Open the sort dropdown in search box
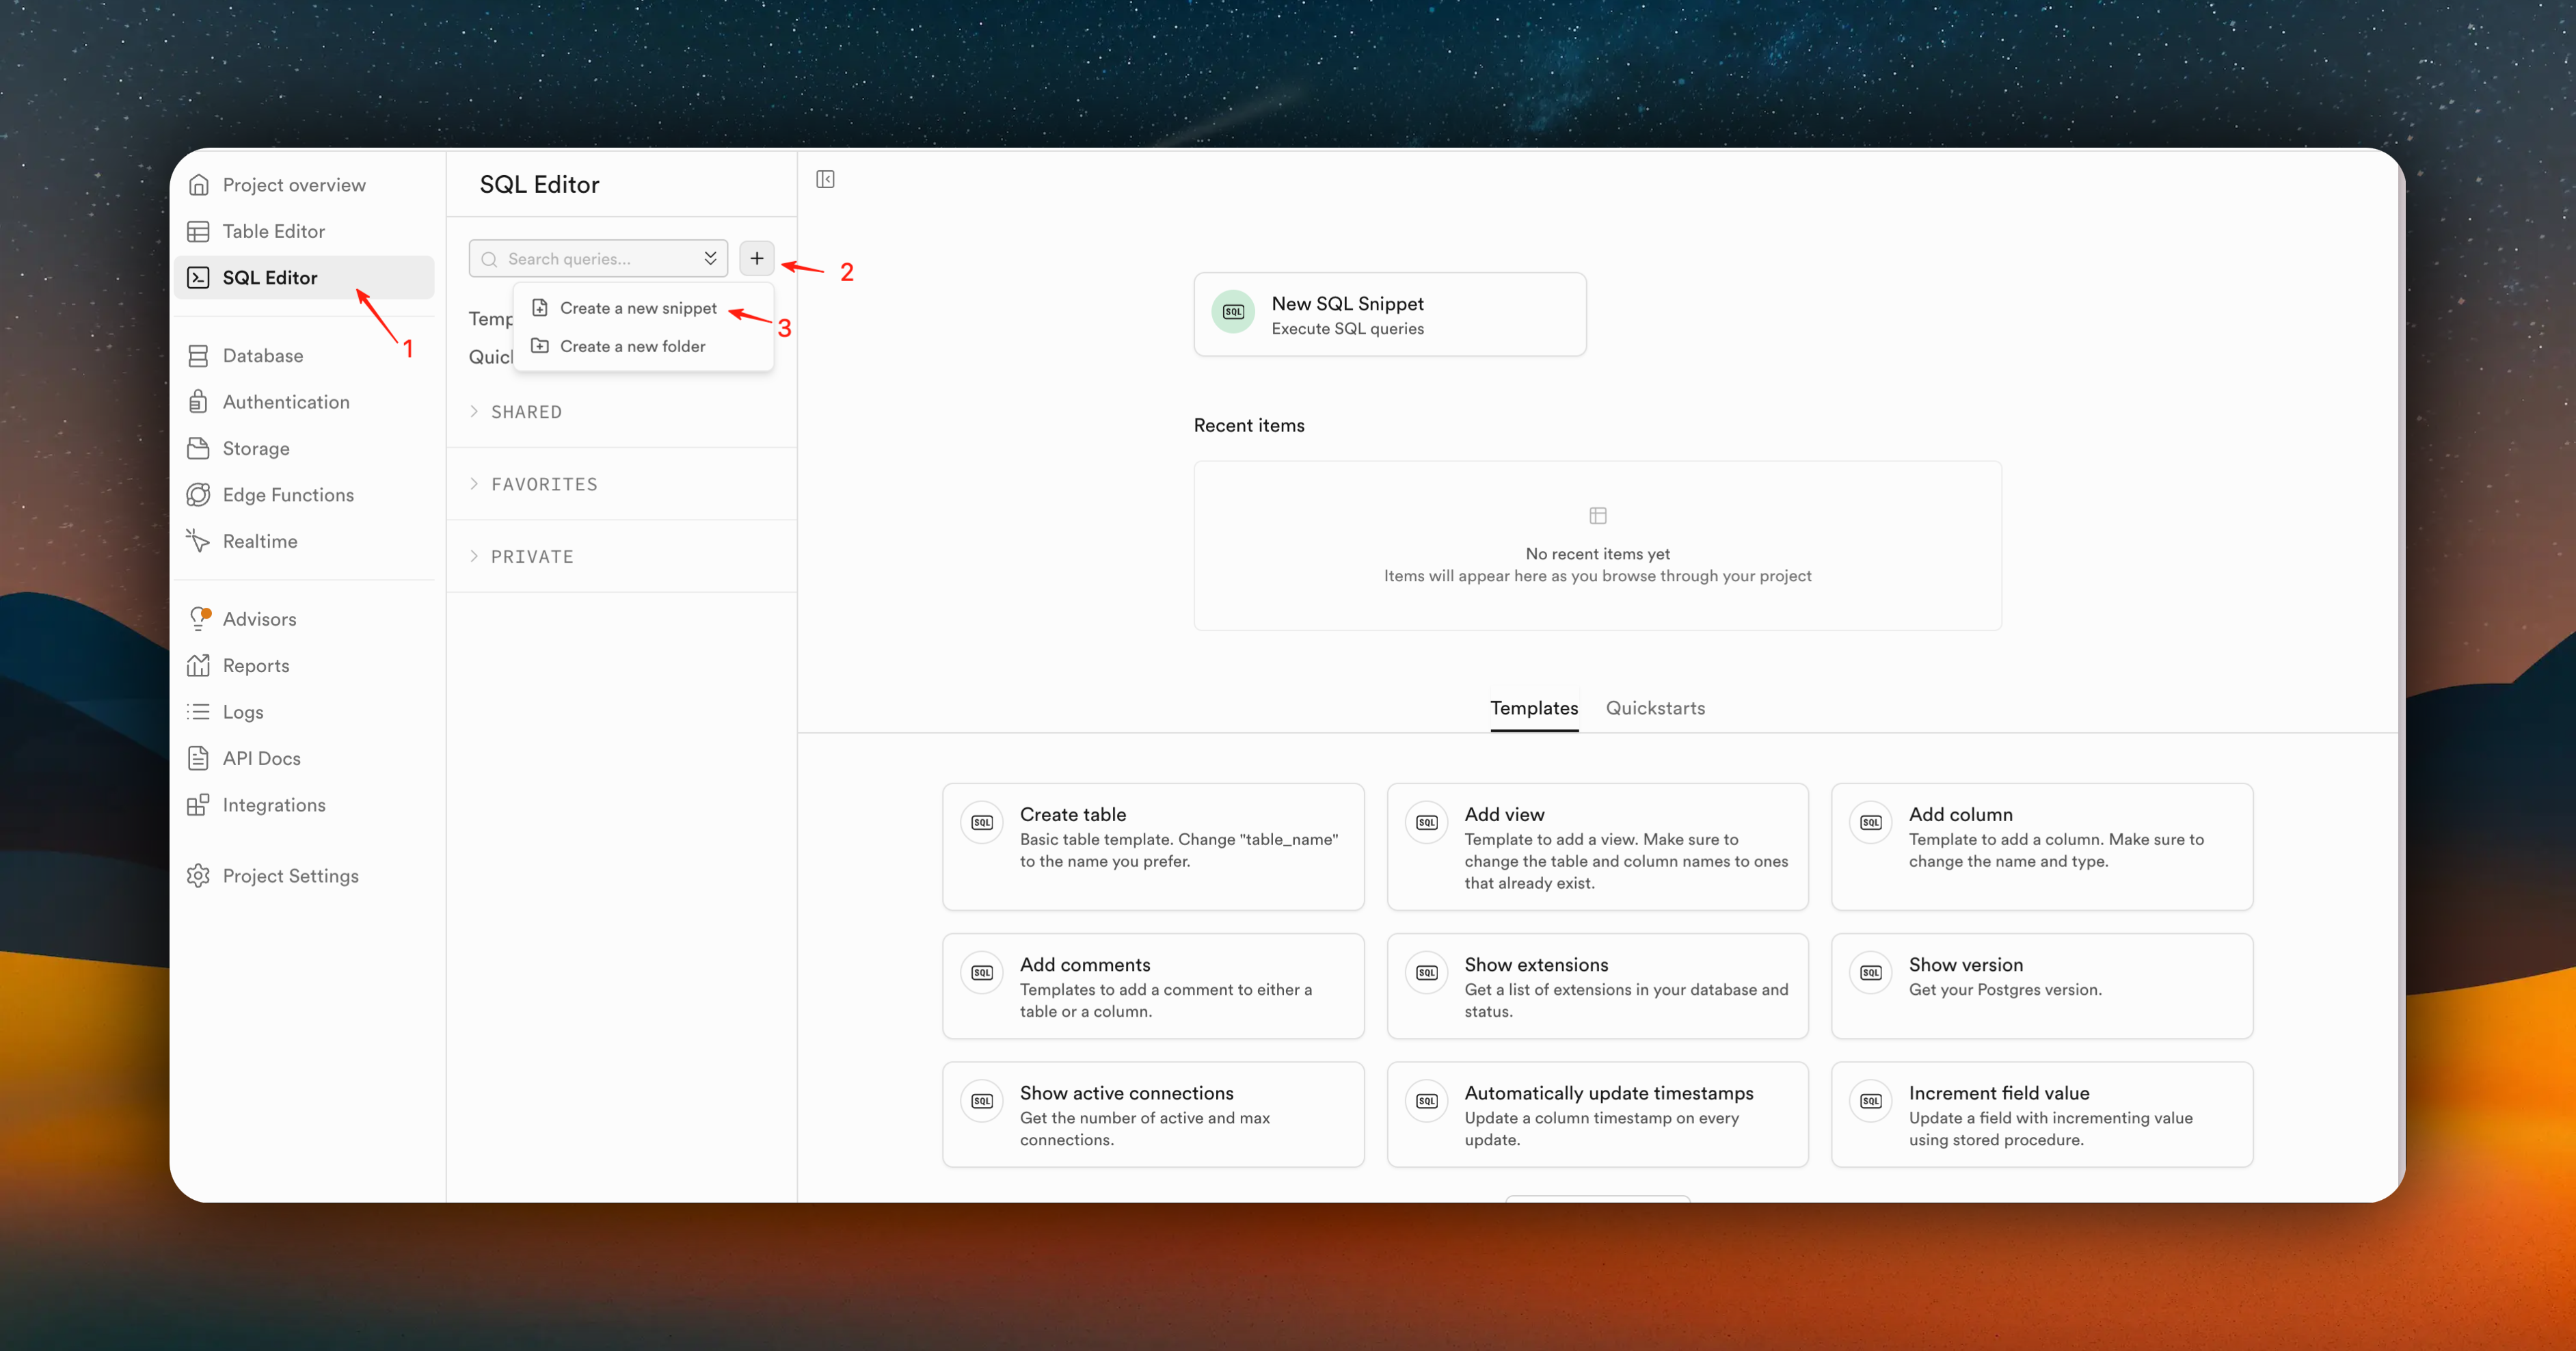Viewport: 2576px width, 1351px height. point(709,258)
